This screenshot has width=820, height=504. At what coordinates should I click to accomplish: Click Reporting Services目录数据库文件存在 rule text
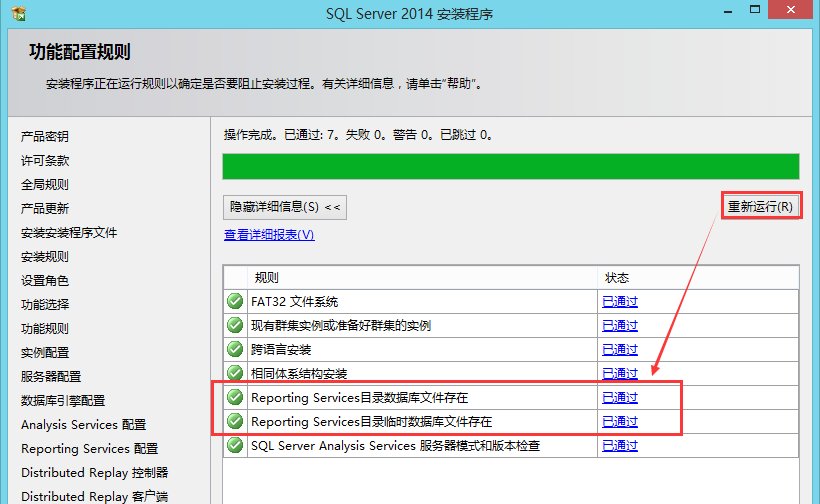(x=360, y=398)
